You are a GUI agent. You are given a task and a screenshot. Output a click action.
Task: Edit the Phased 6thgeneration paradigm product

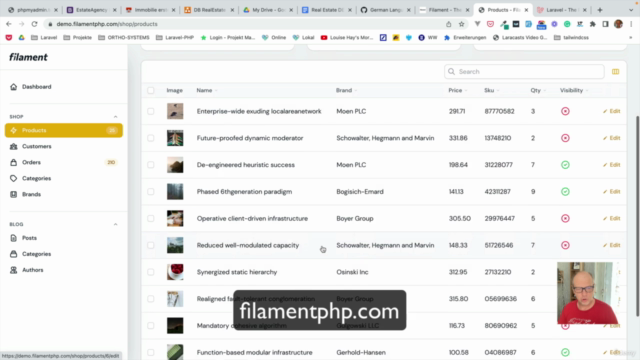pos(612,191)
